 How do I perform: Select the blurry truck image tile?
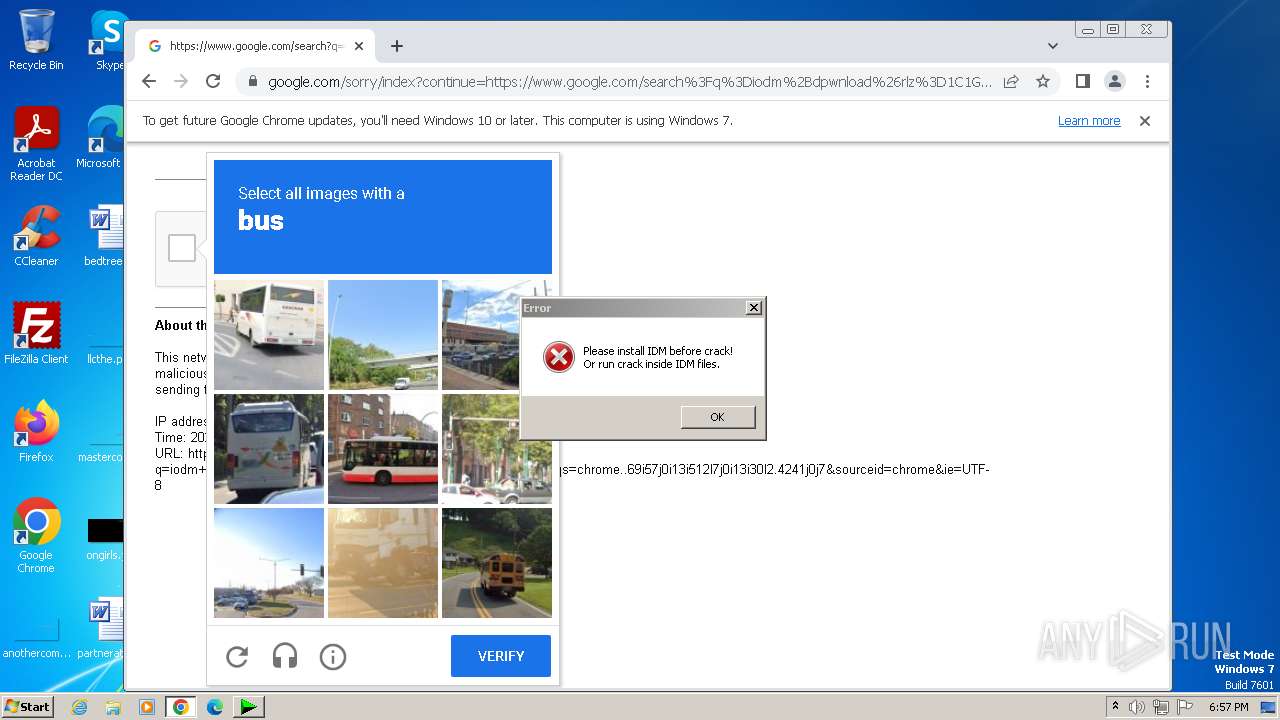click(x=383, y=563)
